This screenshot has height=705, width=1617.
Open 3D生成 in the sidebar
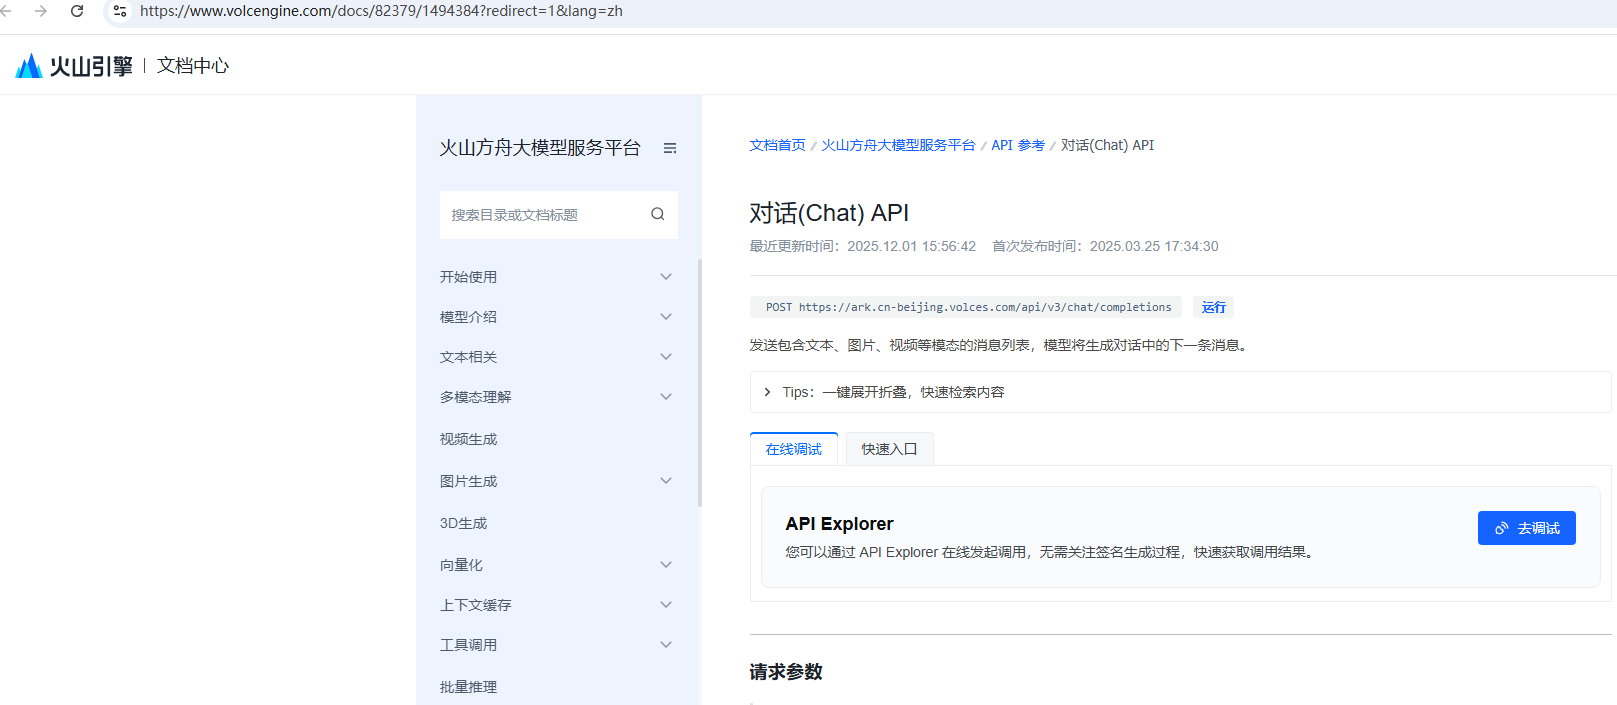463,523
